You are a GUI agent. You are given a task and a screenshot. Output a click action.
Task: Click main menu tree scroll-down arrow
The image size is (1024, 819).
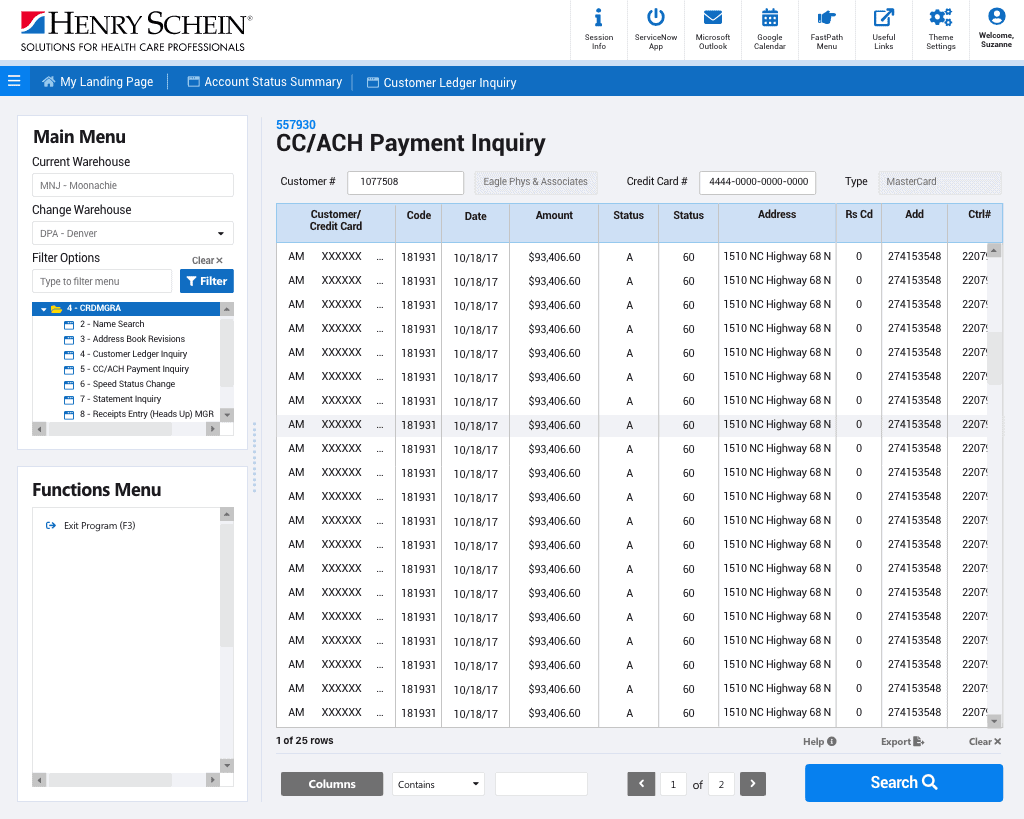coord(227,415)
